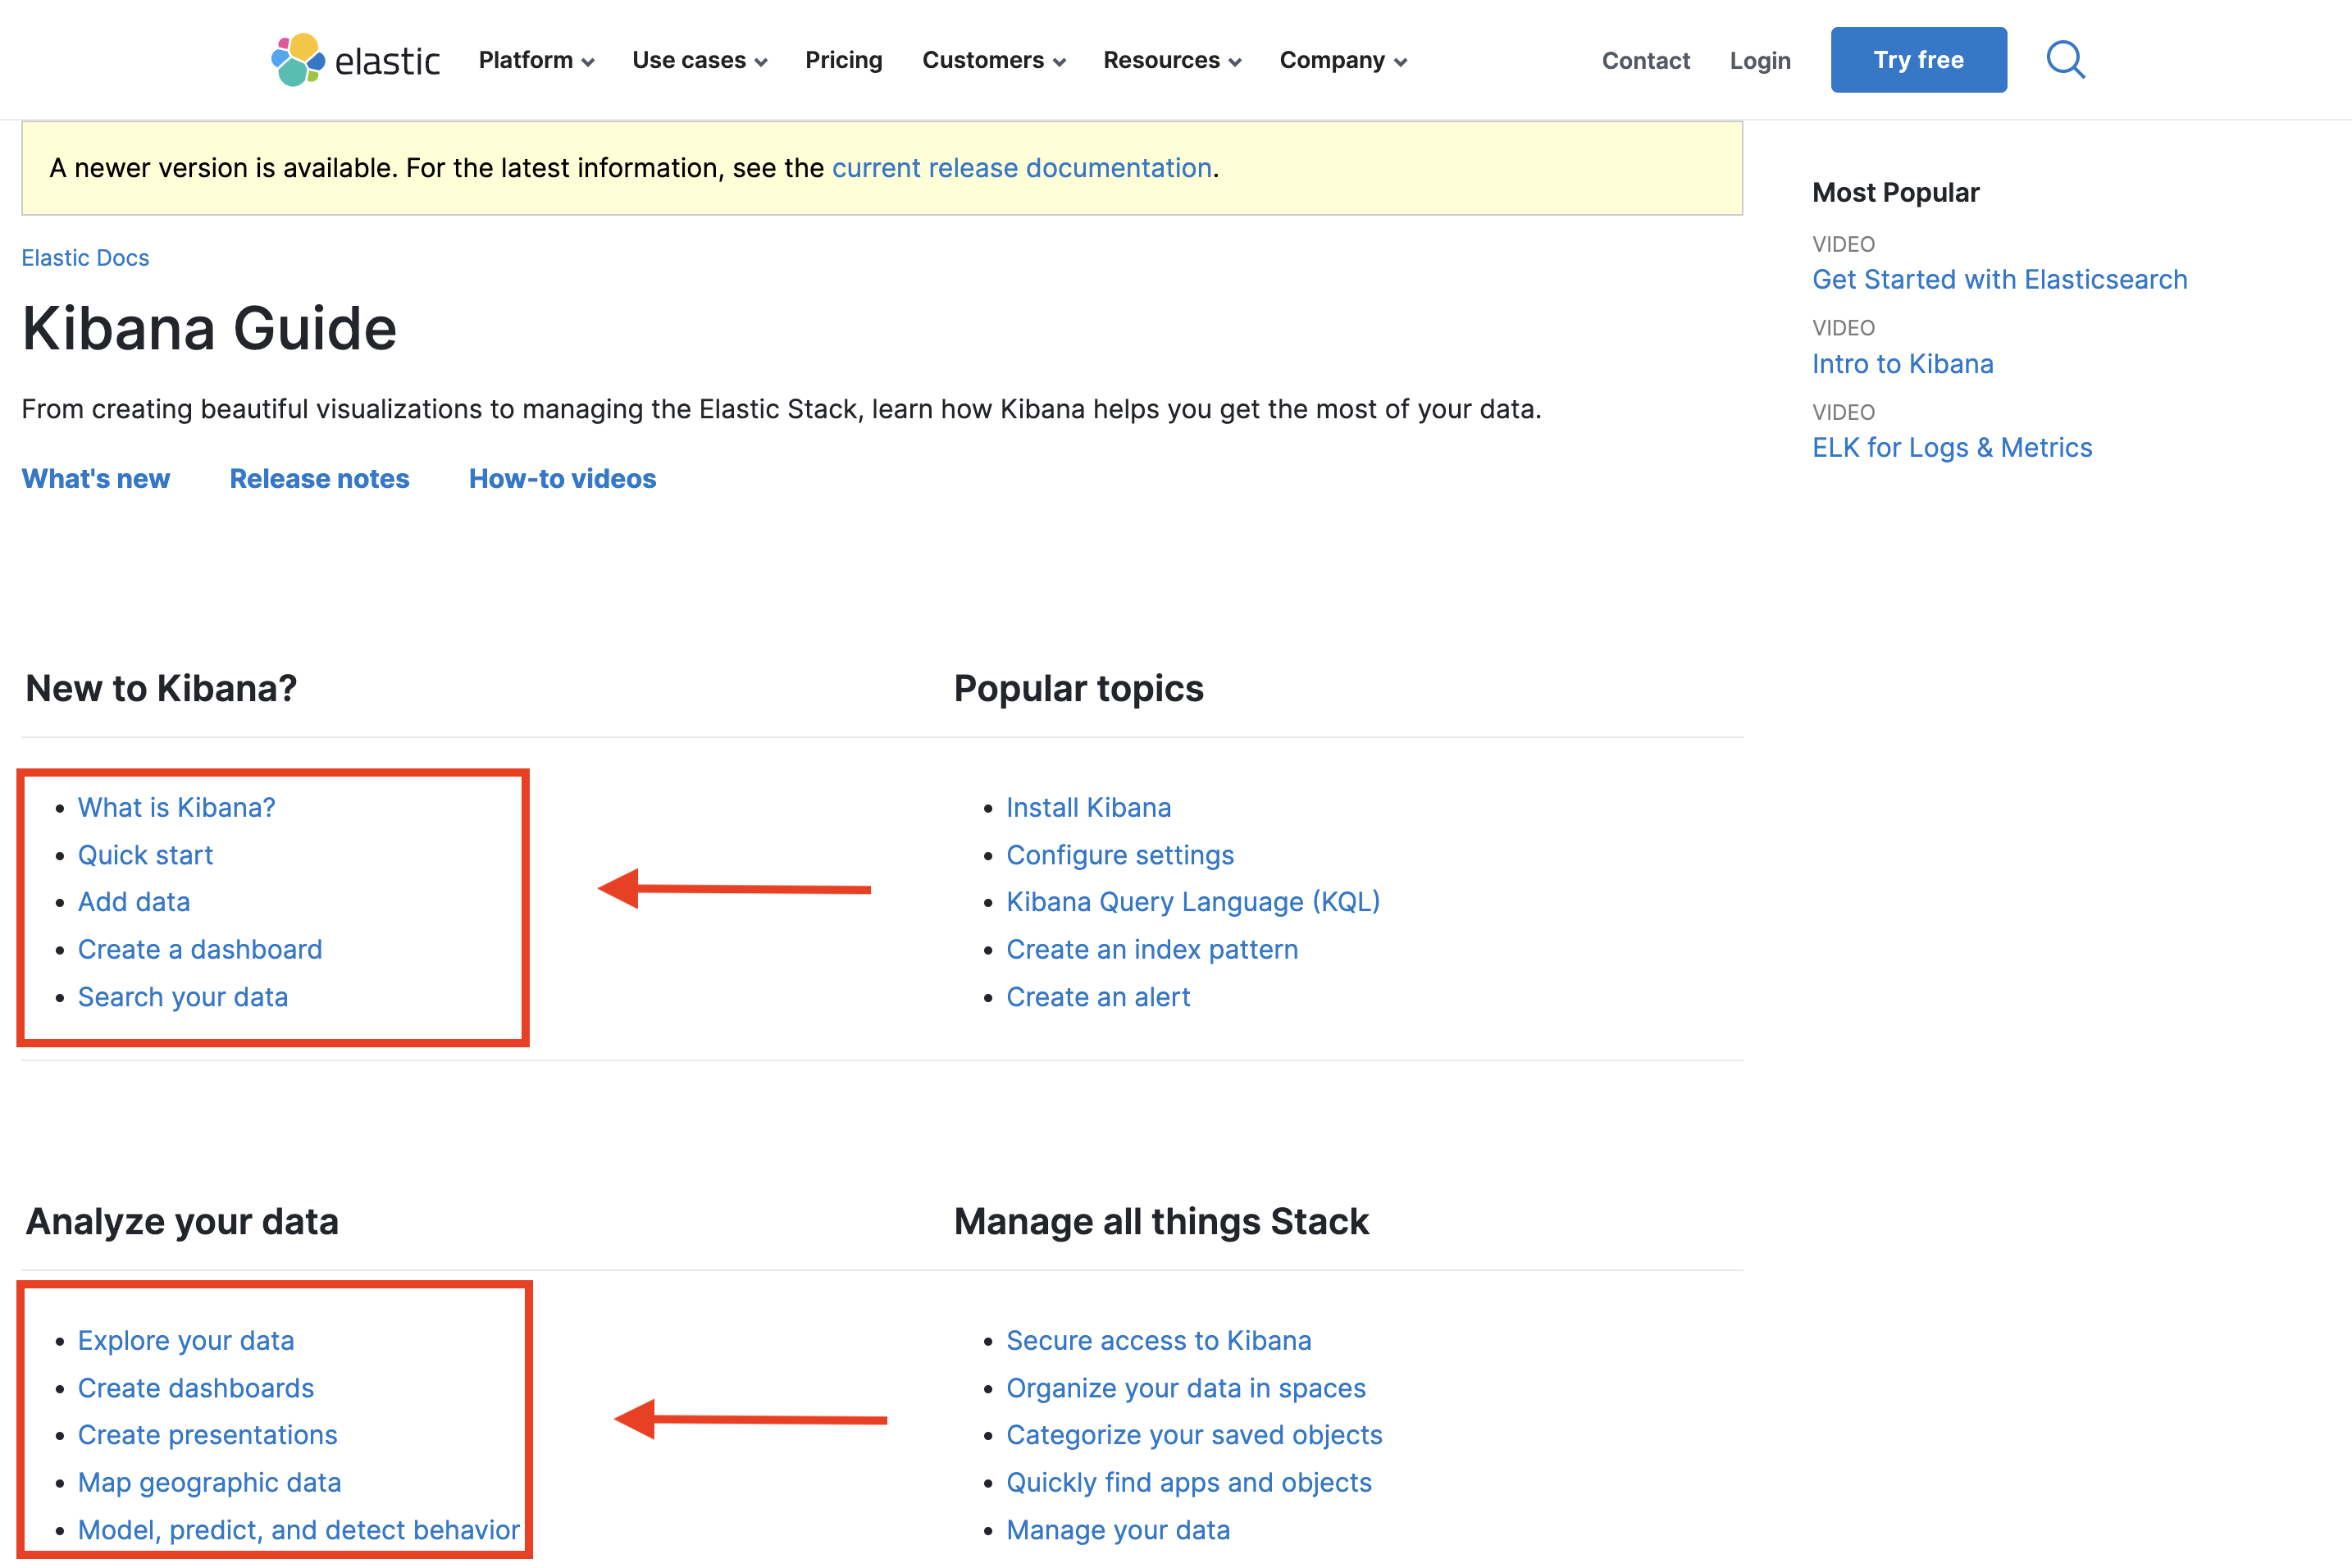Open the search magnifier icon
Viewport: 2352px width, 1568px height.
coord(2065,60)
